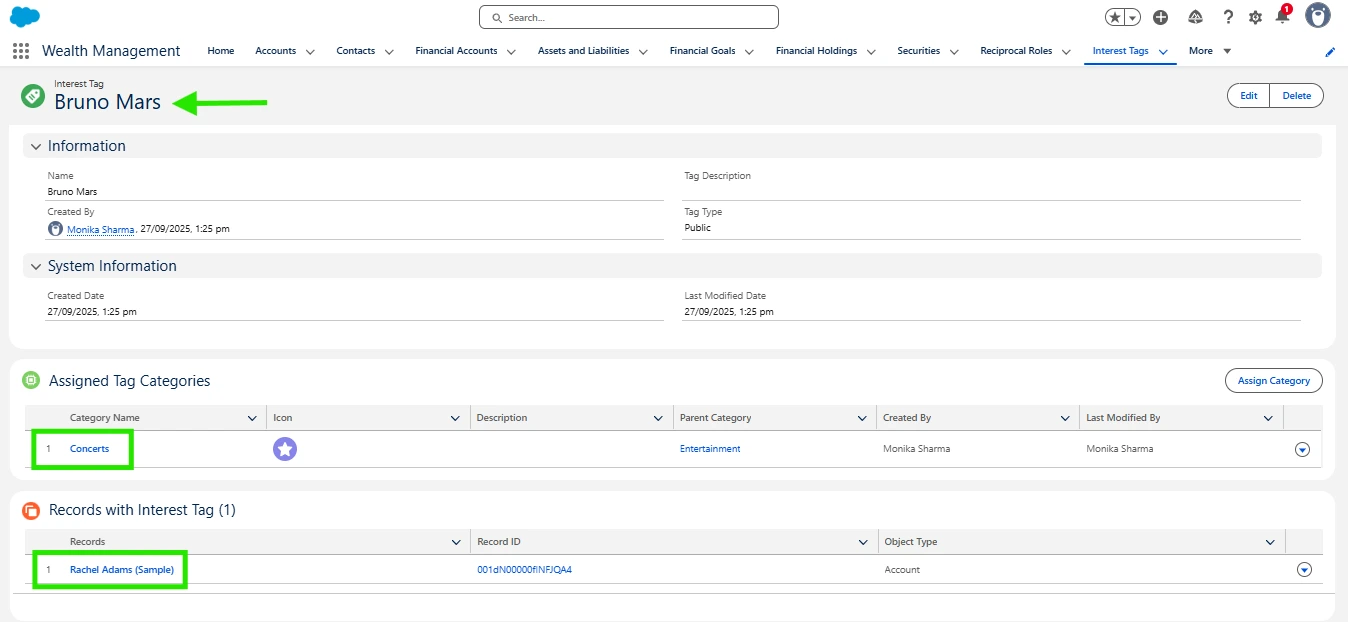Click the Edit button
This screenshot has height=622, width=1348.
coord(1248,96)
